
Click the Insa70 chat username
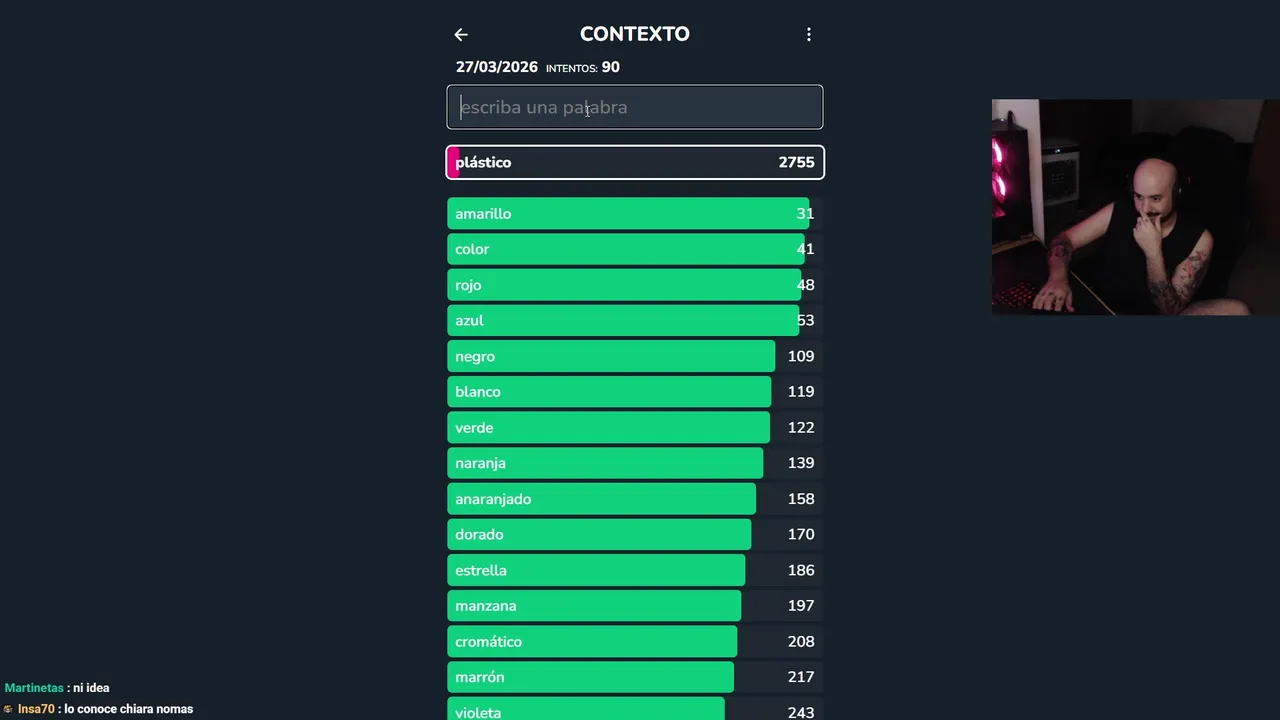tap(36, 709)
